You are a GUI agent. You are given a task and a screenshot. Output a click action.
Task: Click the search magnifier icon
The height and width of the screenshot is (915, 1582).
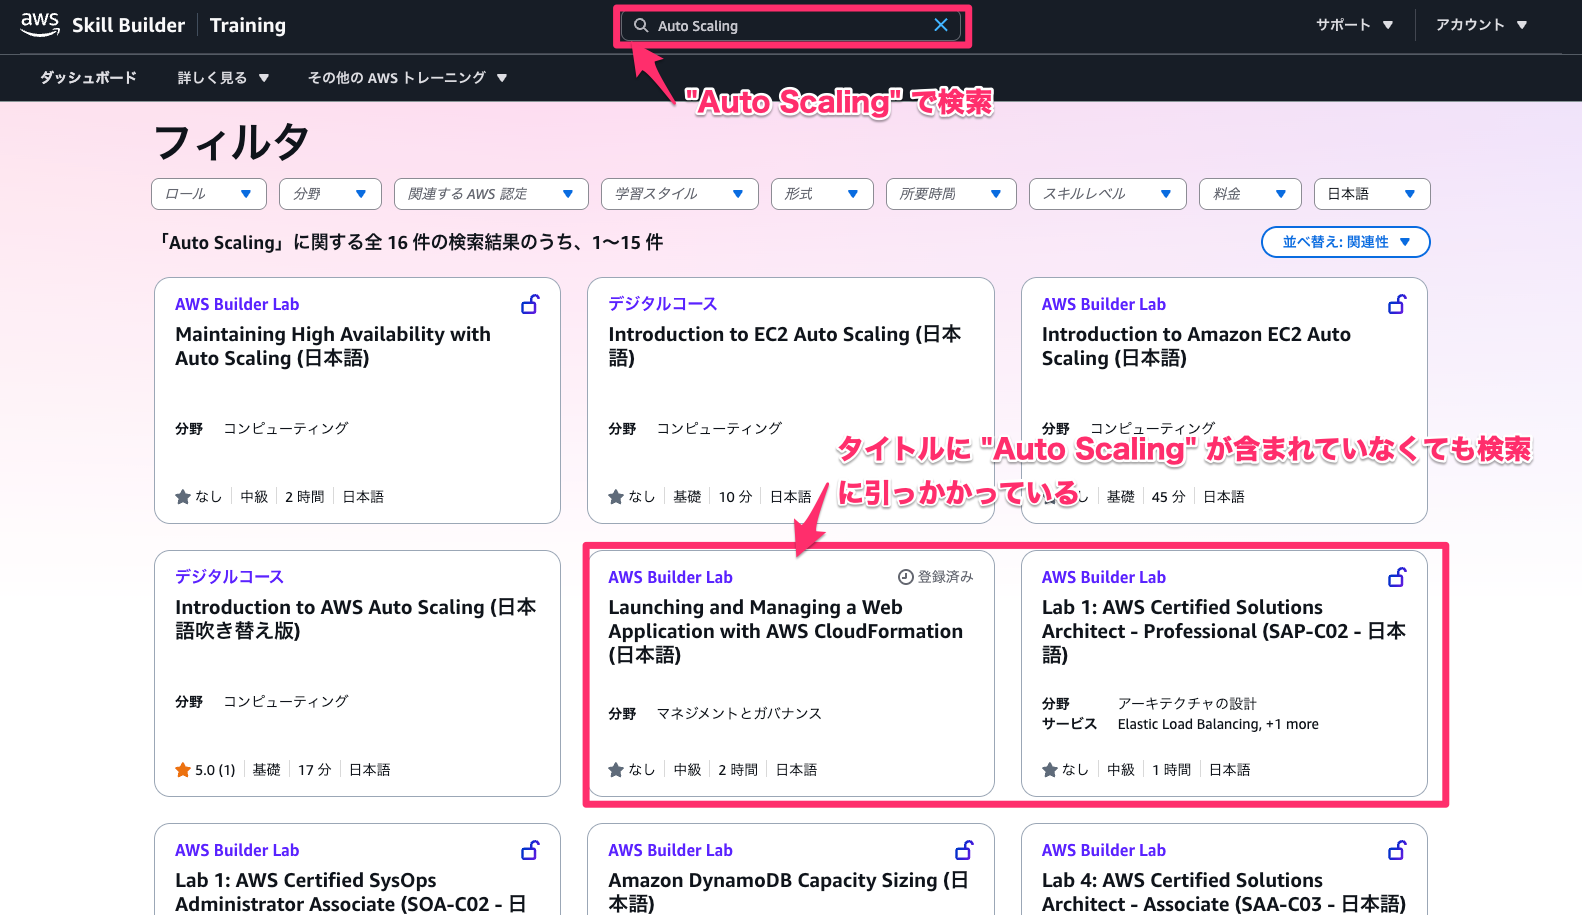tap(641, 25)
